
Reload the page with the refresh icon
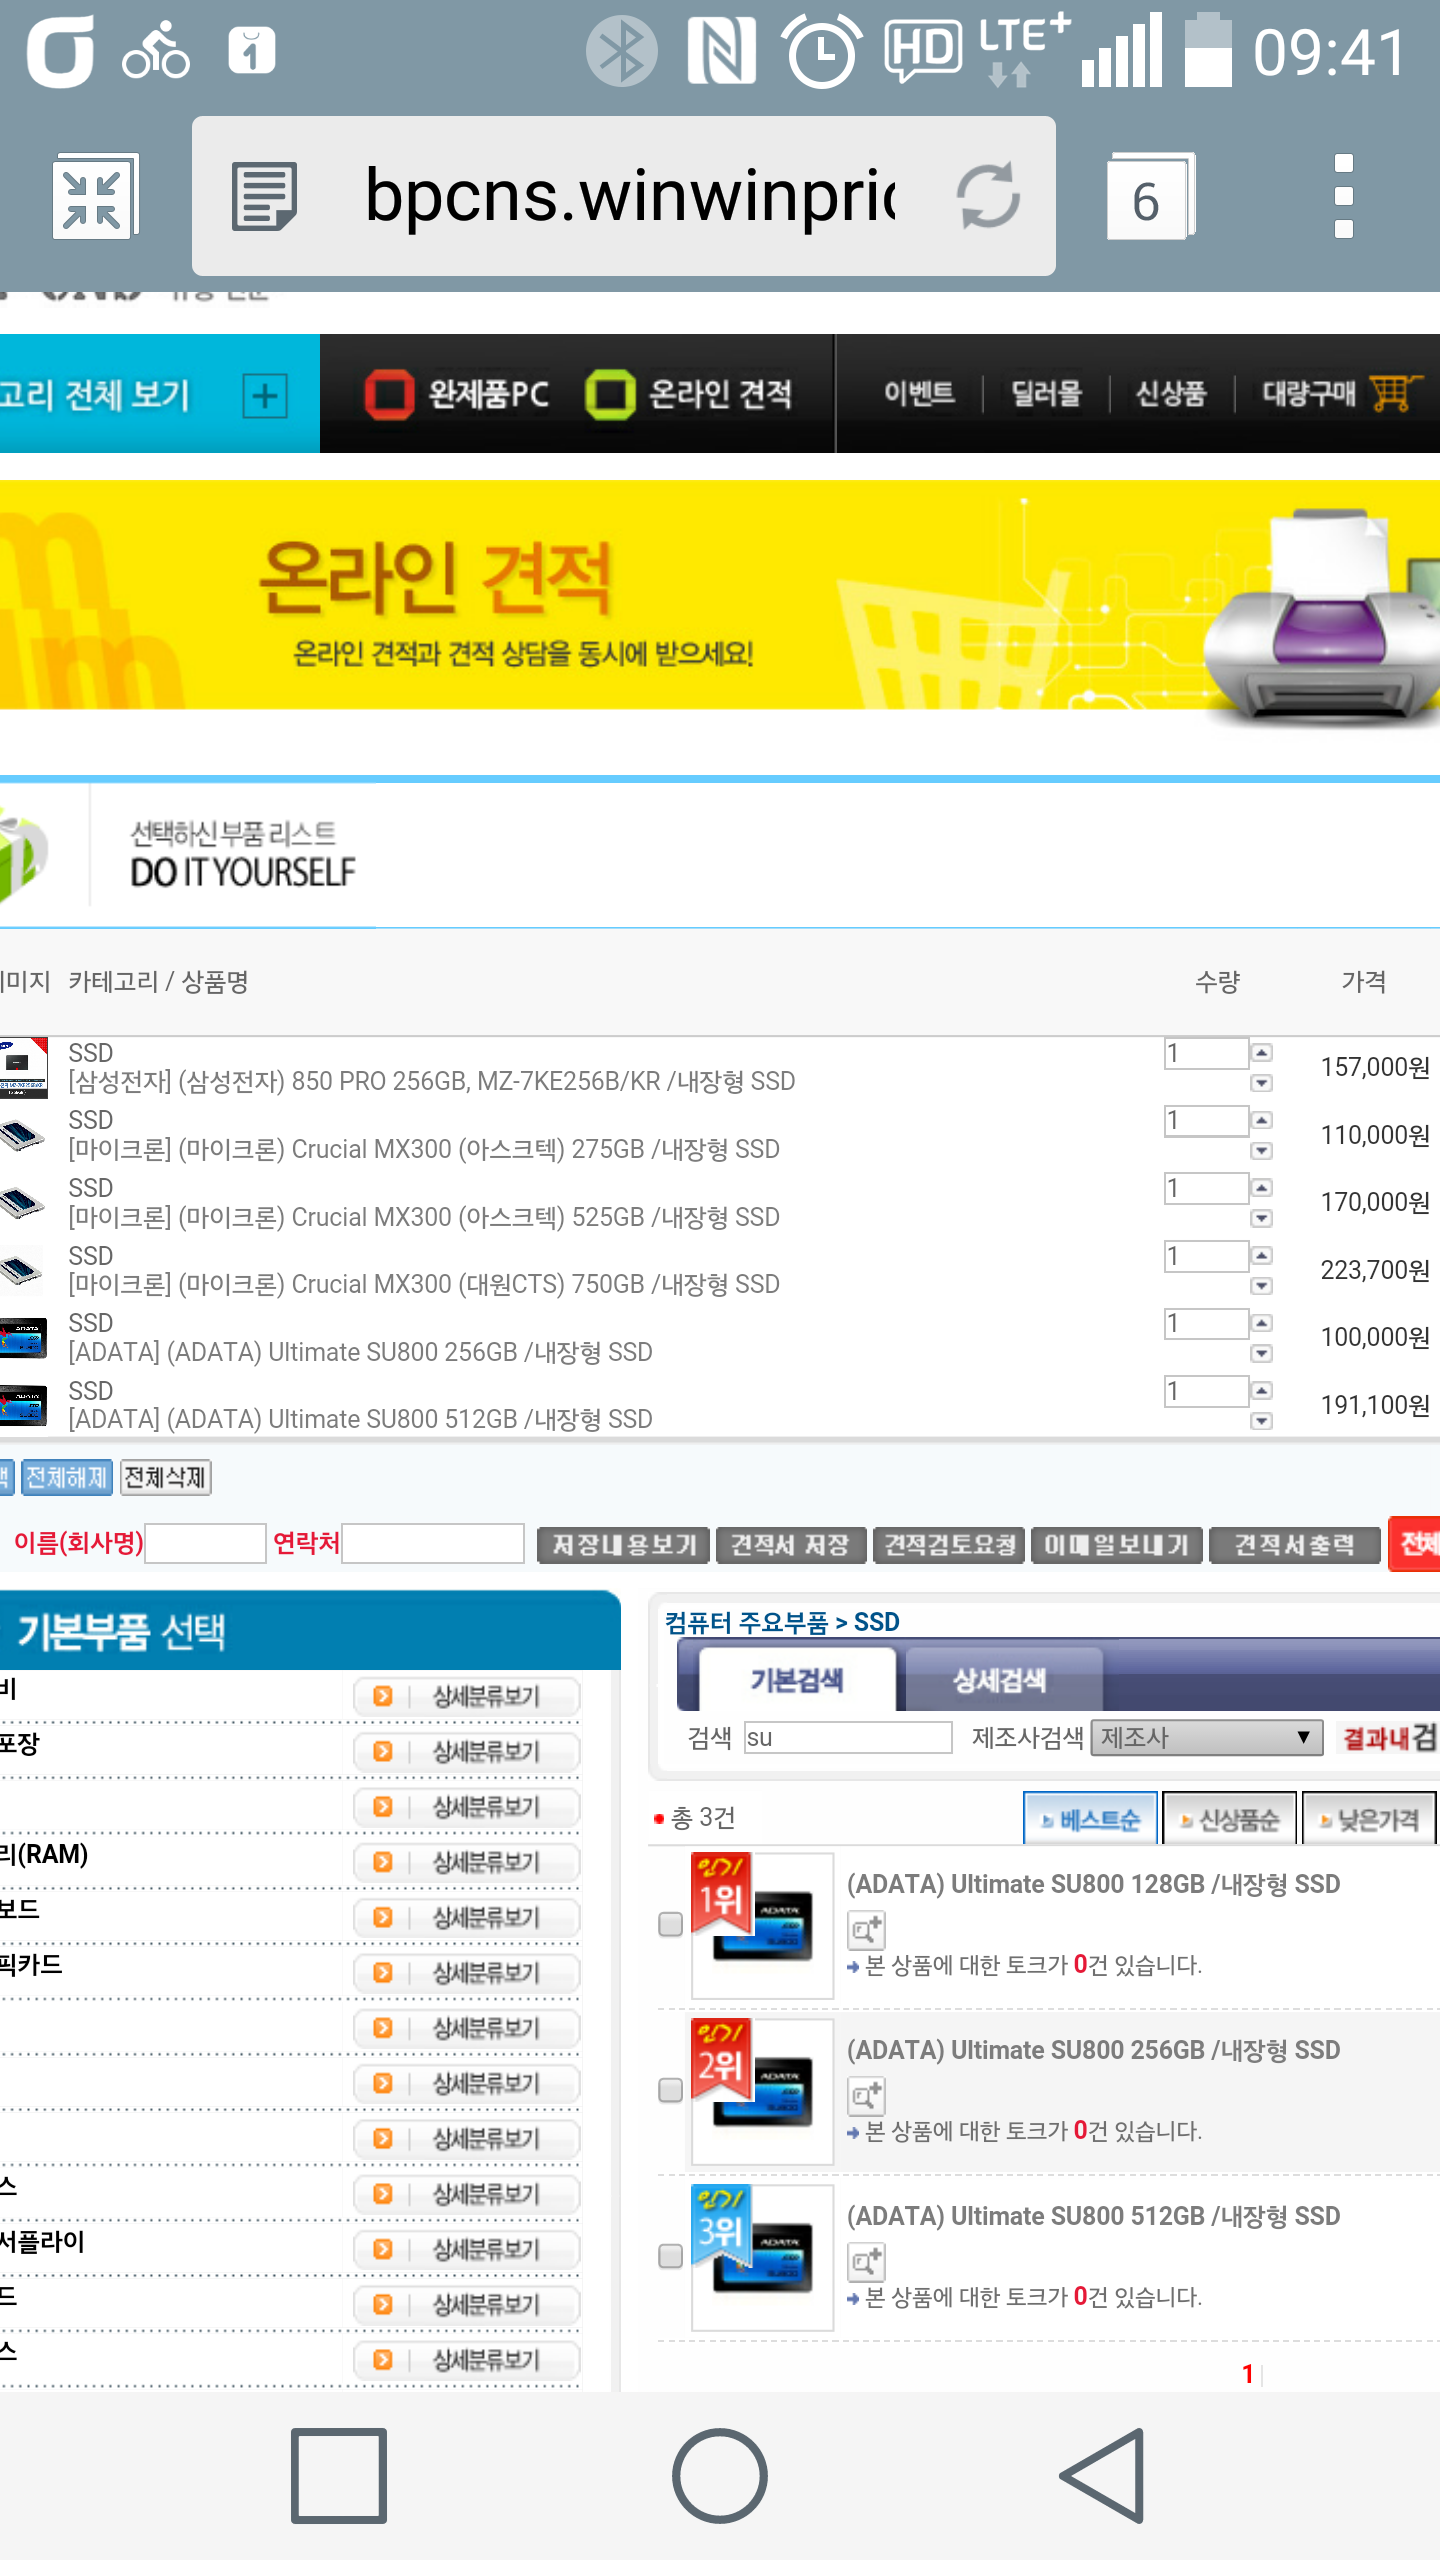tap(988, 196)
